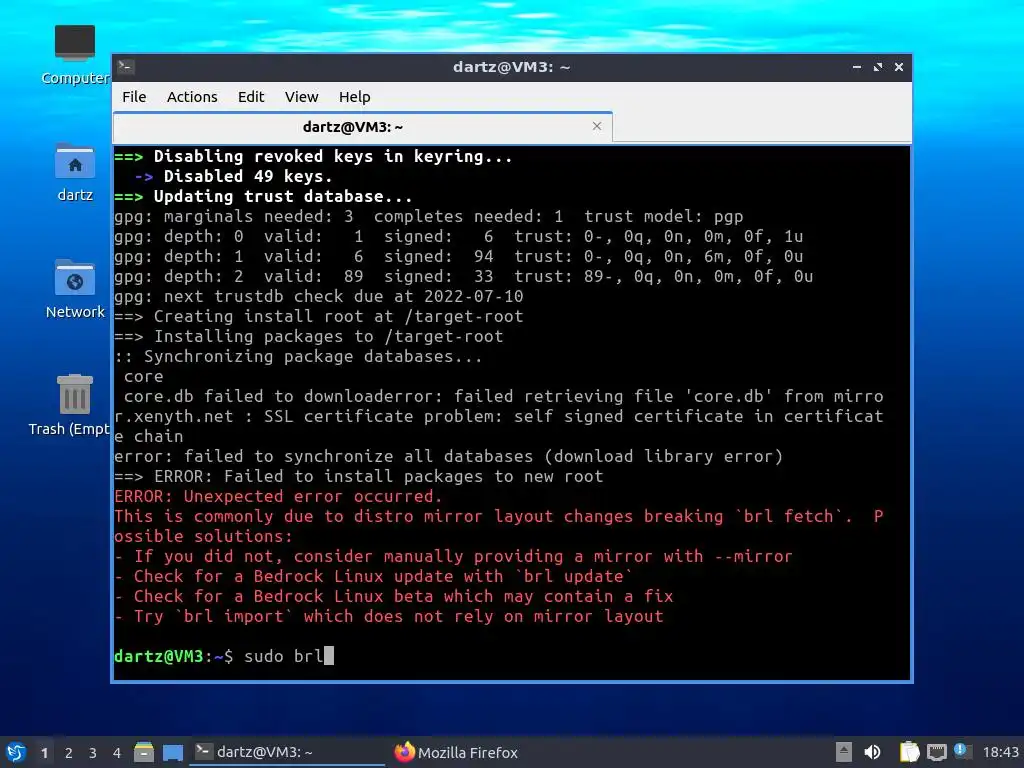Viewport: 1024px width, 768px height.
Task: Click 'failed to synchronize all databases' line
Action: click(x=448, y=456)
